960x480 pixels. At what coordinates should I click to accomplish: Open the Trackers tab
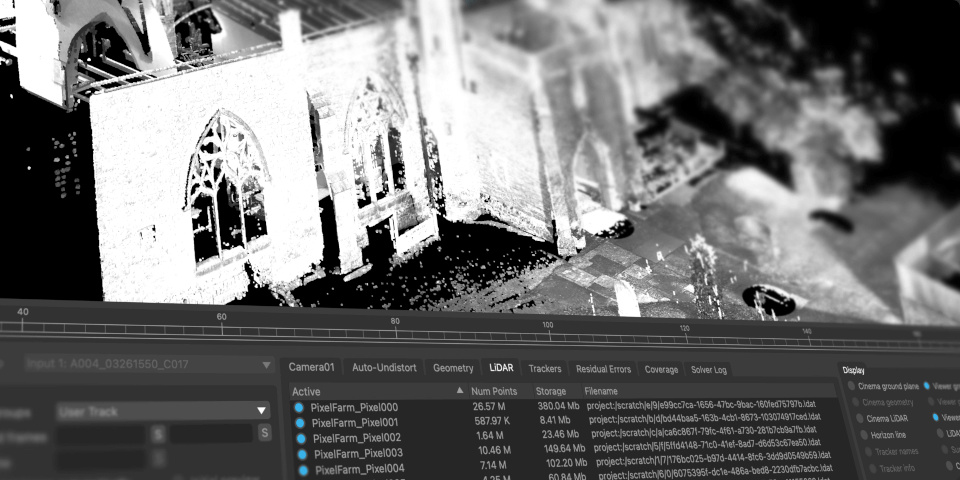point(545,369)
